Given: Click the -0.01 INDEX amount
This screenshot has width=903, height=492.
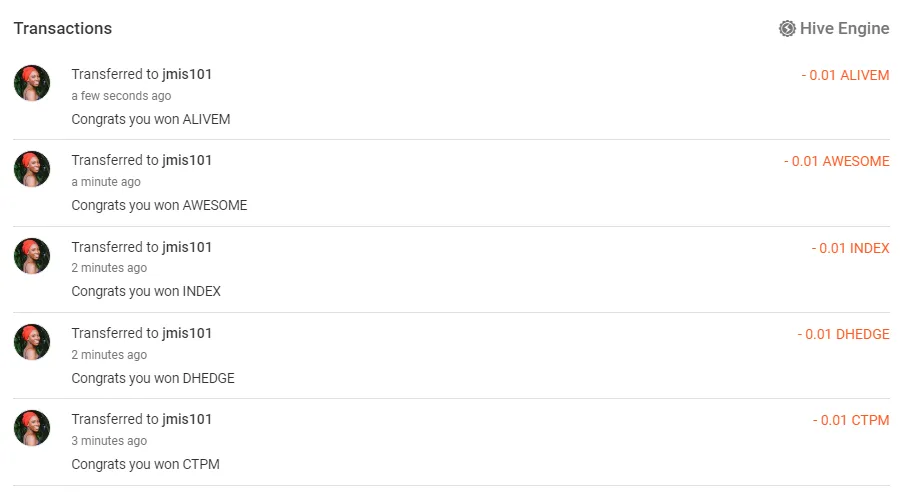Looking at the screenshot, I should click(850, 248).
